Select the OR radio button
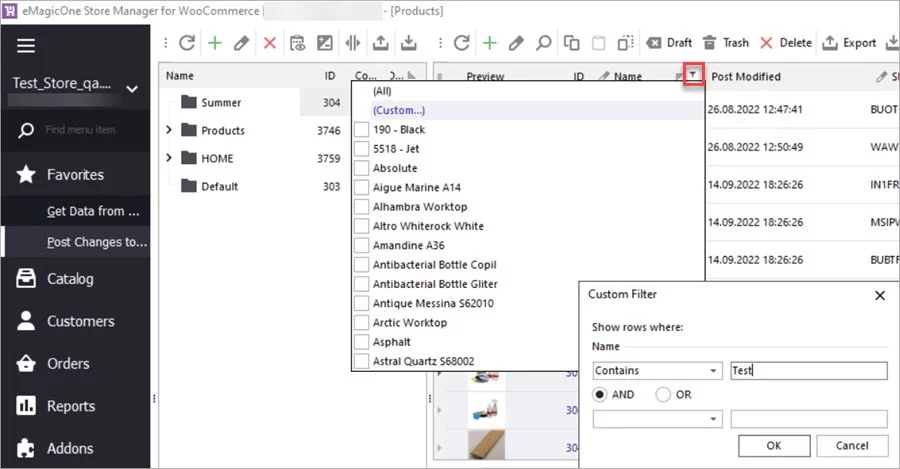This screenshot has height=469, width=900. pos(663,395)
